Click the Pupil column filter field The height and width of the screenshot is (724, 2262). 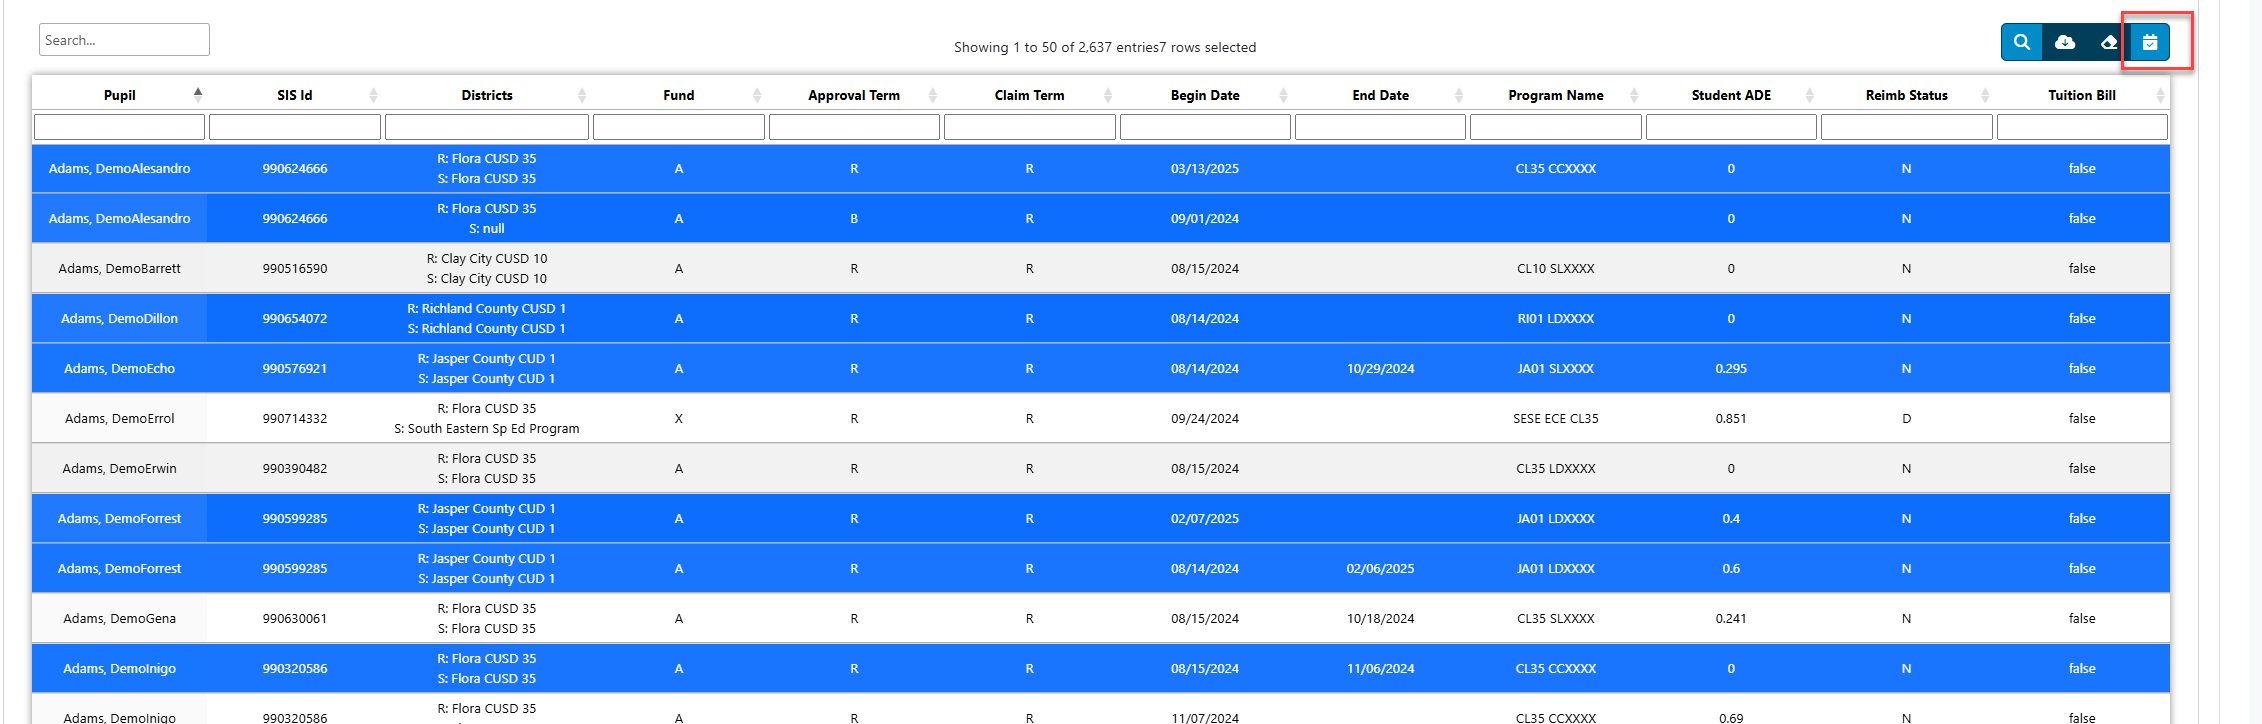[x=119, y=127]
